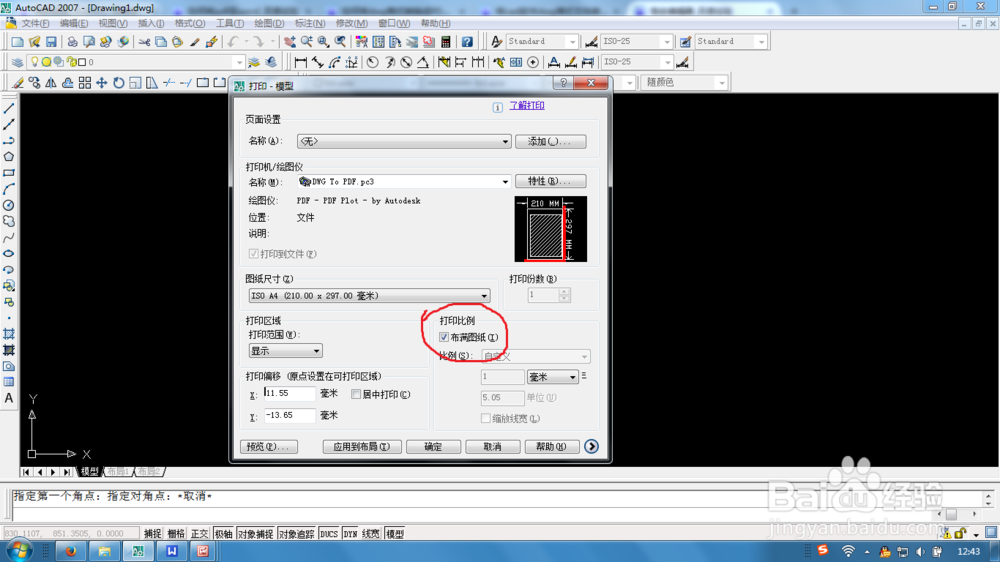Toggle DYN dynamic input in status bar
Viewport: 1000px width, 562px height.
coord(350,534)
